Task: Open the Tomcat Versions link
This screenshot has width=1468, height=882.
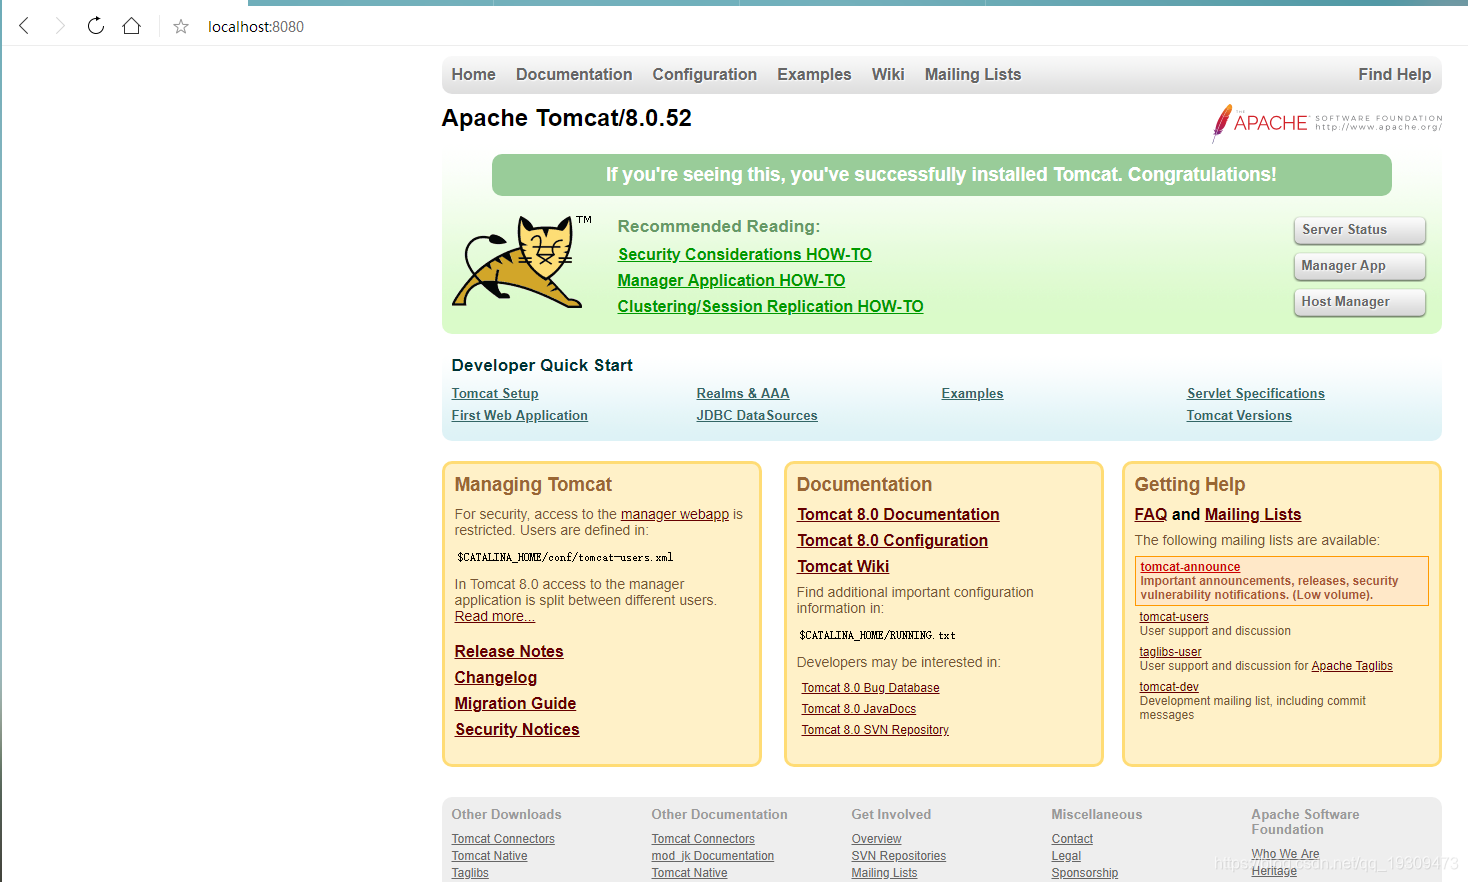Action: [x=1239, y=416]
